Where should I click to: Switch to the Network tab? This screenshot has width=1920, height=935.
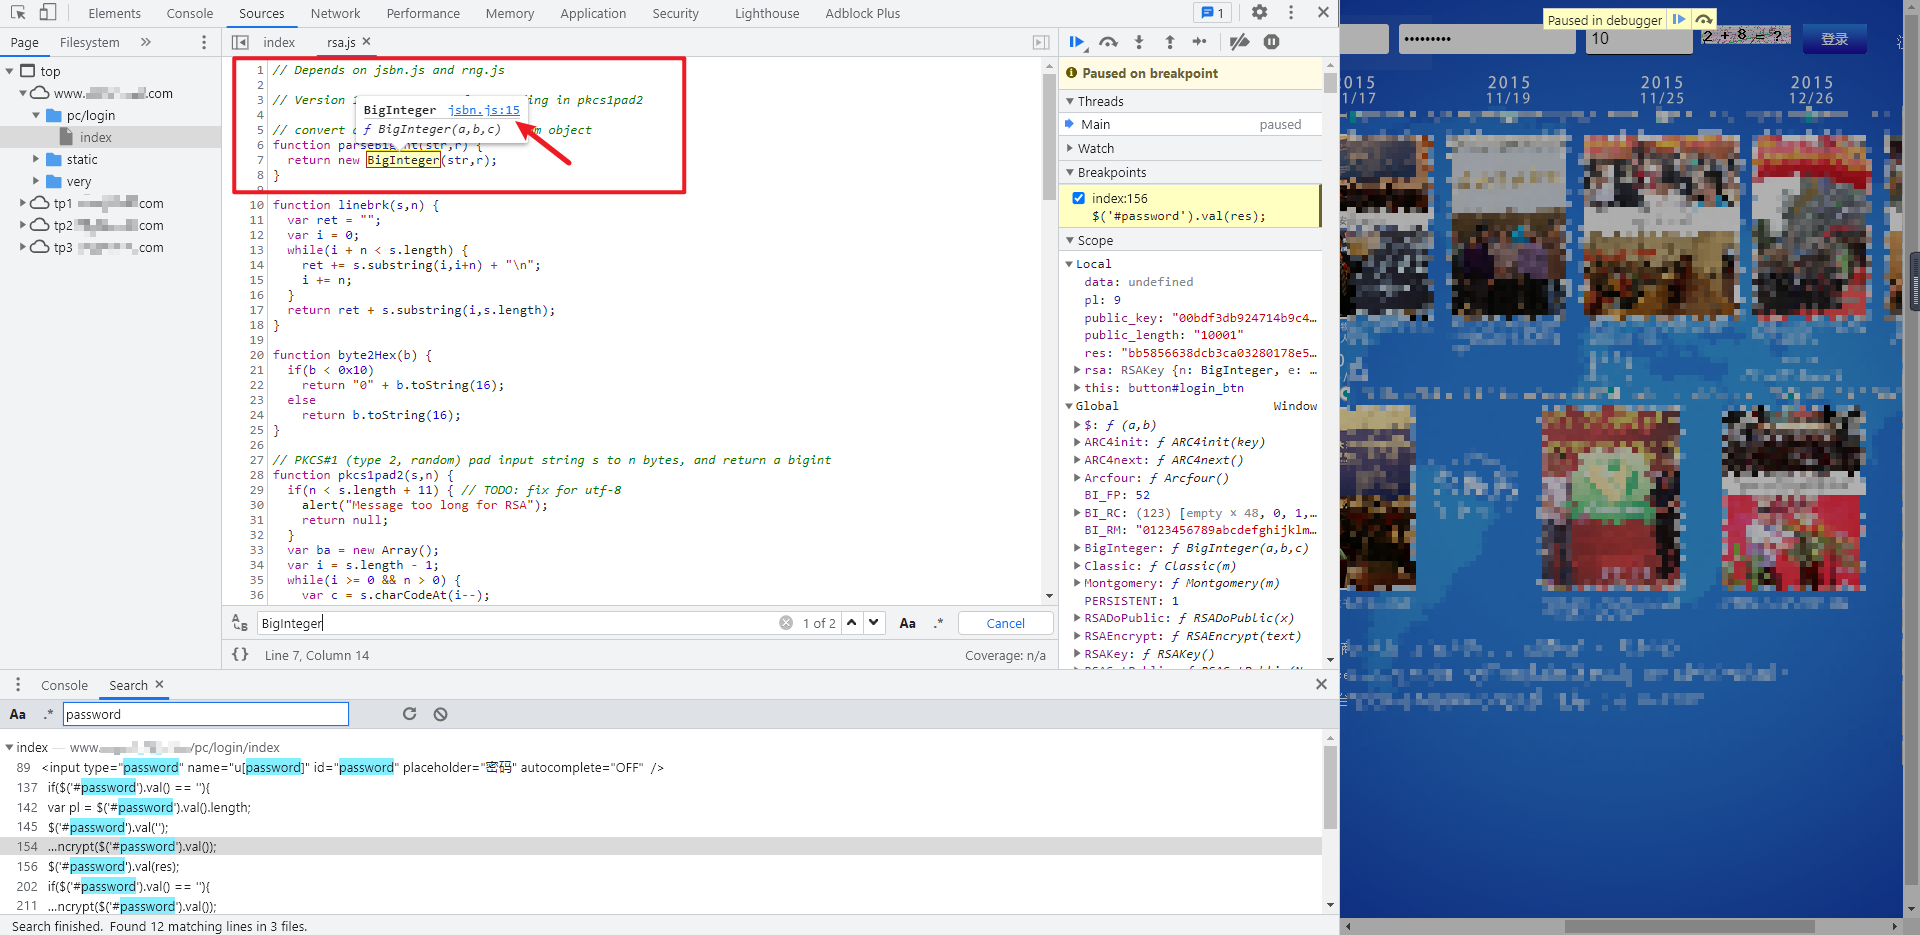(335, 13)
